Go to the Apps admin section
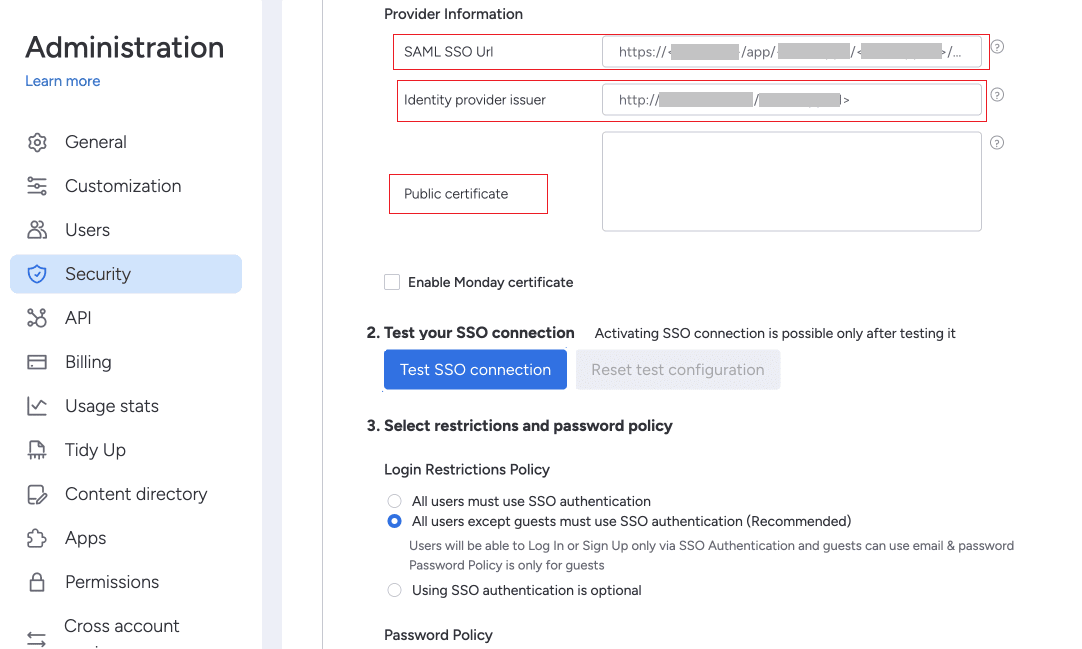Image resolution: width=1082 pixels, height=649 pixels. 85,538
